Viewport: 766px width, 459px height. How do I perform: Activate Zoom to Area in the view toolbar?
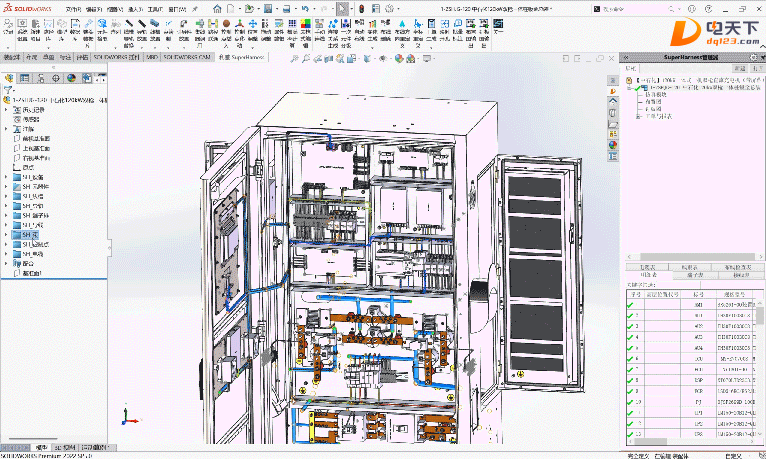pyautogui.click(x=306, y=59)
